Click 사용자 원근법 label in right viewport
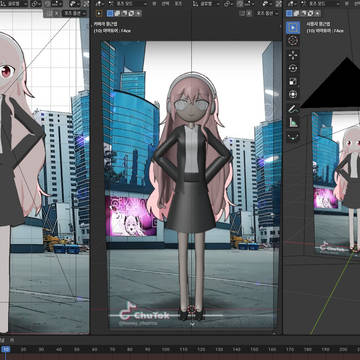The image size is (360, 360). [318, 24]
